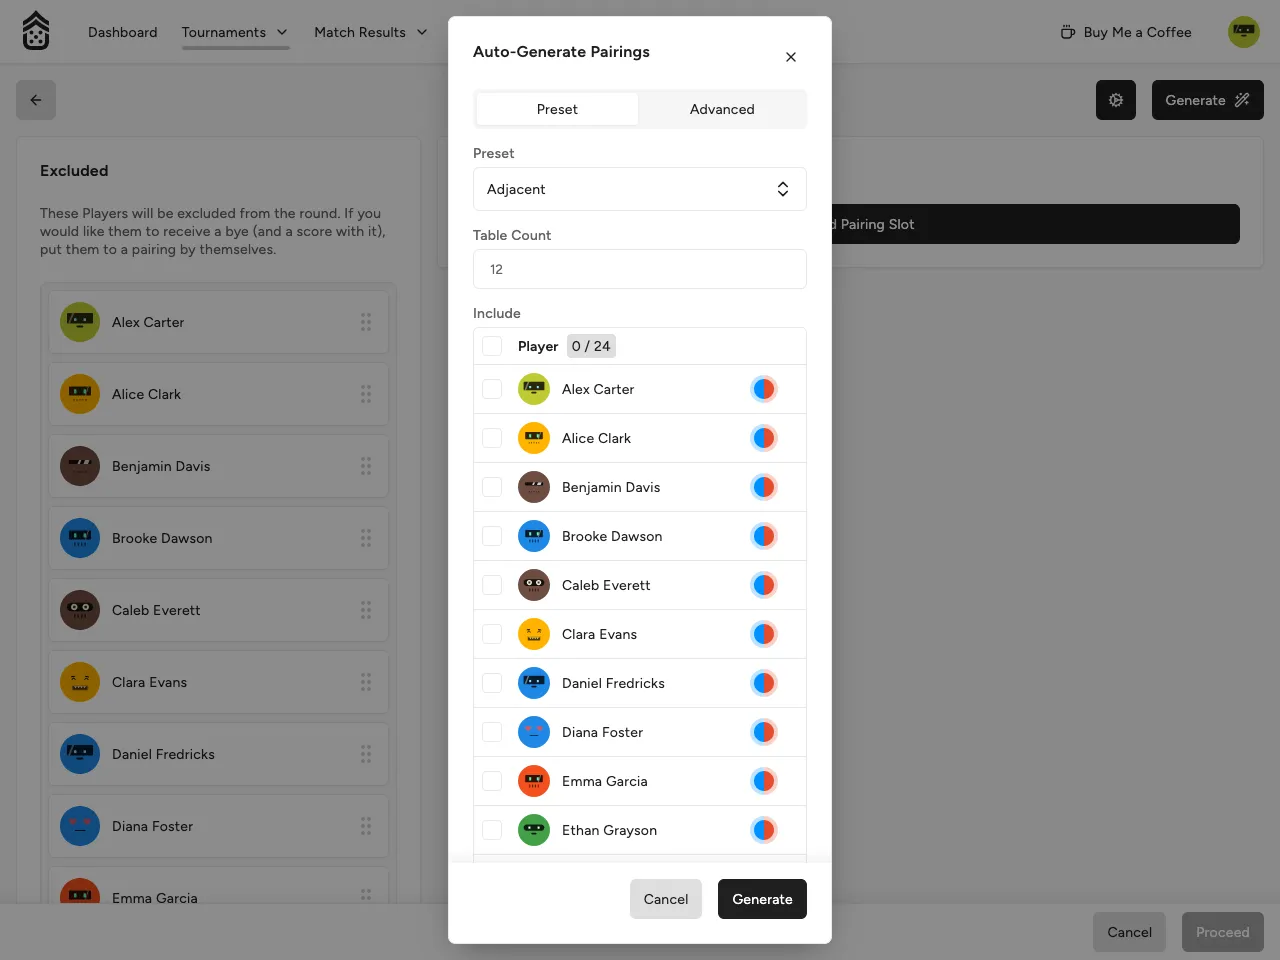Click Benjamin Davis's avatar in the dialog list
1280x960 pixels.
pyautogui.click(x=534, y=487)
